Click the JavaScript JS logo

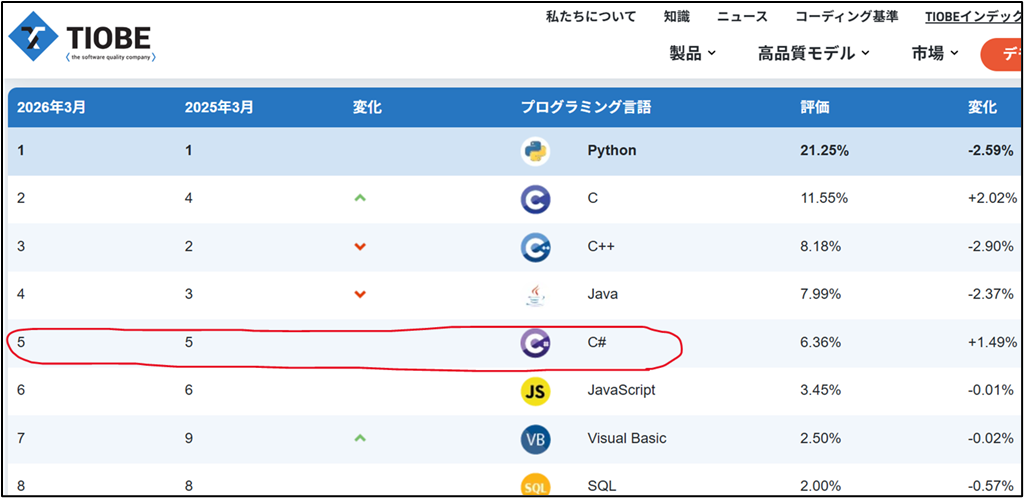click(535, 391)
